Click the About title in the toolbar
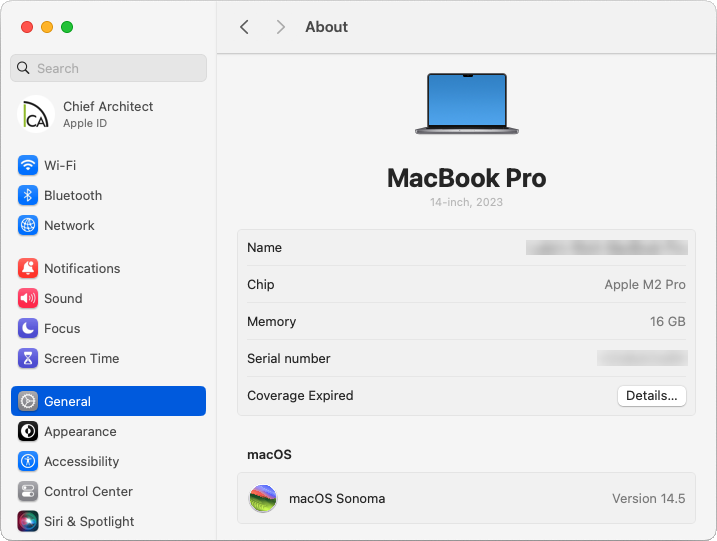This screenshot has height=541, width=717. tap(326, 27)
